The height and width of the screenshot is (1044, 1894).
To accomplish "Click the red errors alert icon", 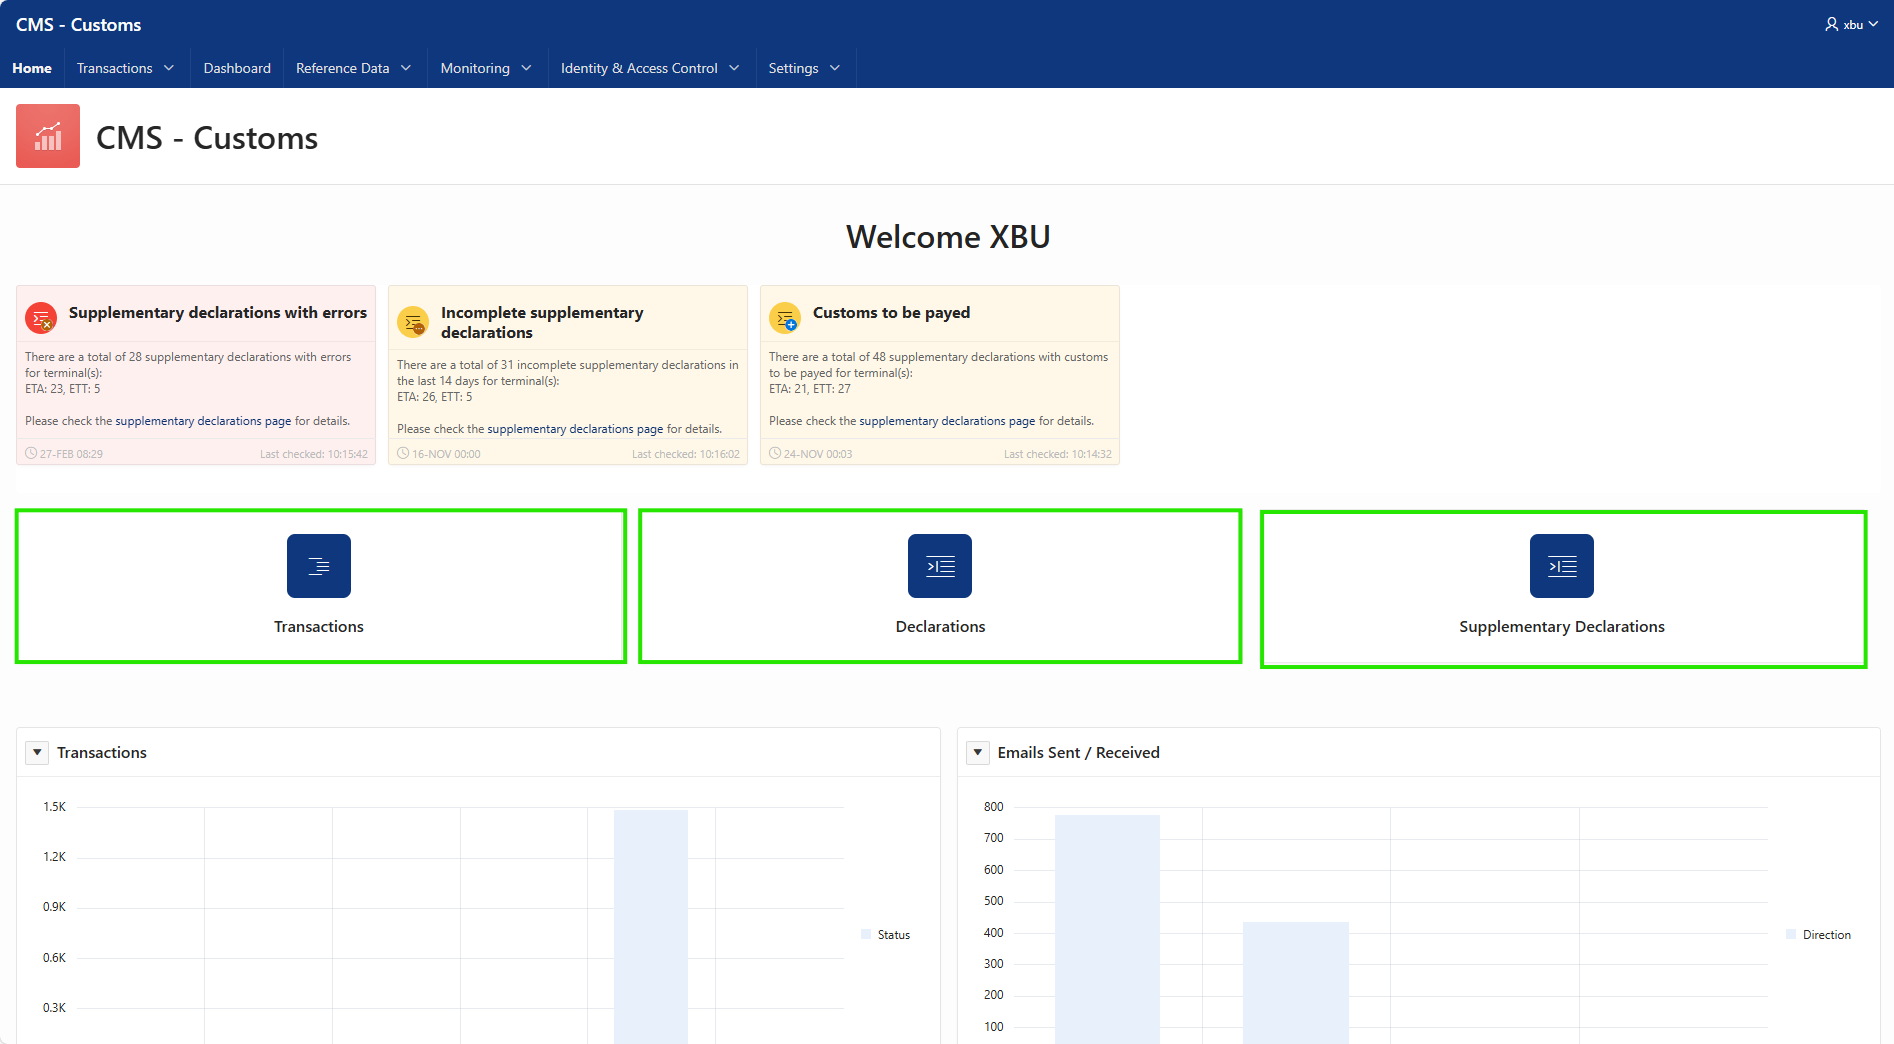I will click(x=41, y=318).
